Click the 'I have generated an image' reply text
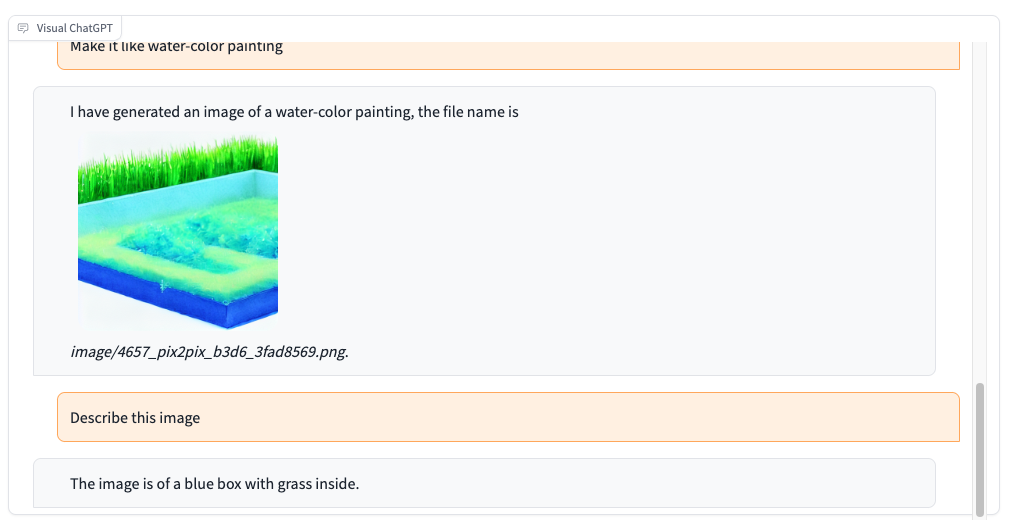 click(294, 112)
